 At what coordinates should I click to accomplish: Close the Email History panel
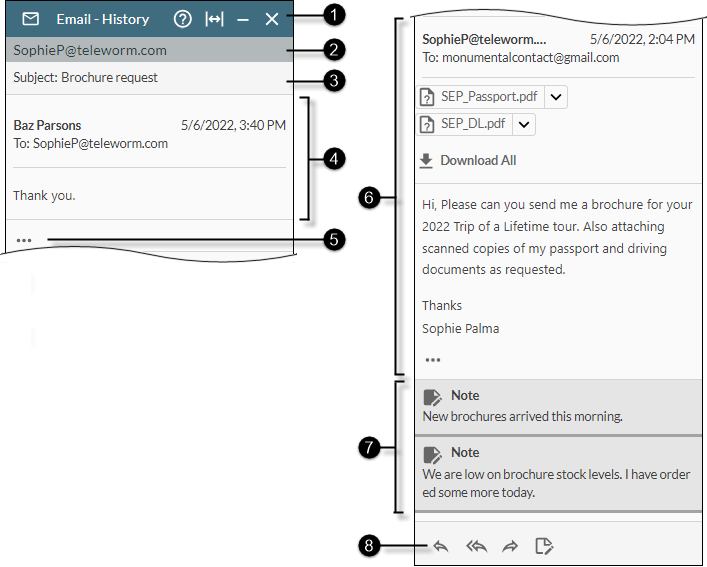[x=272, y=19]
